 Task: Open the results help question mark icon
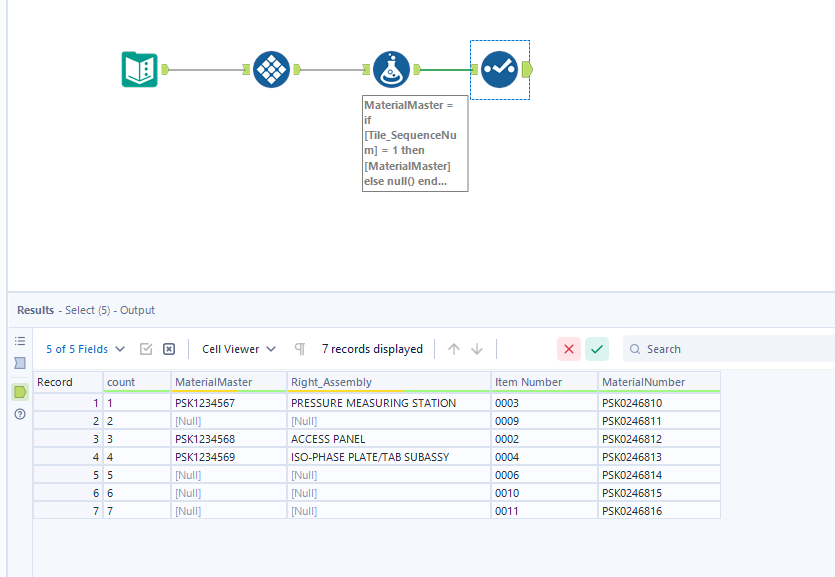pyautogui.click(x=20, y=414)
